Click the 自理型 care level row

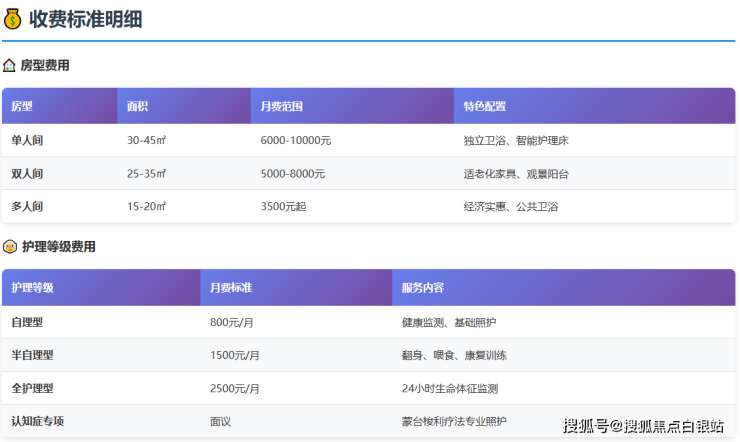tap(27, 322)
